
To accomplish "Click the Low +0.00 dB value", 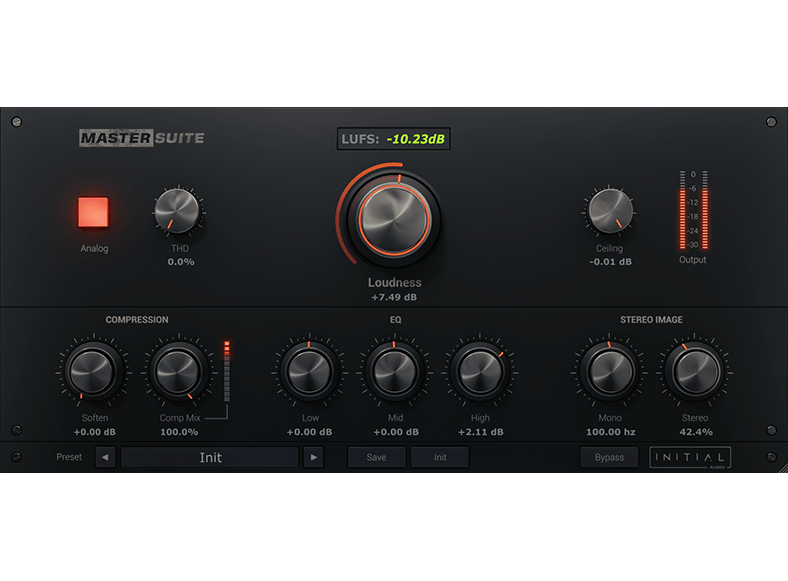I will [309, 432].
